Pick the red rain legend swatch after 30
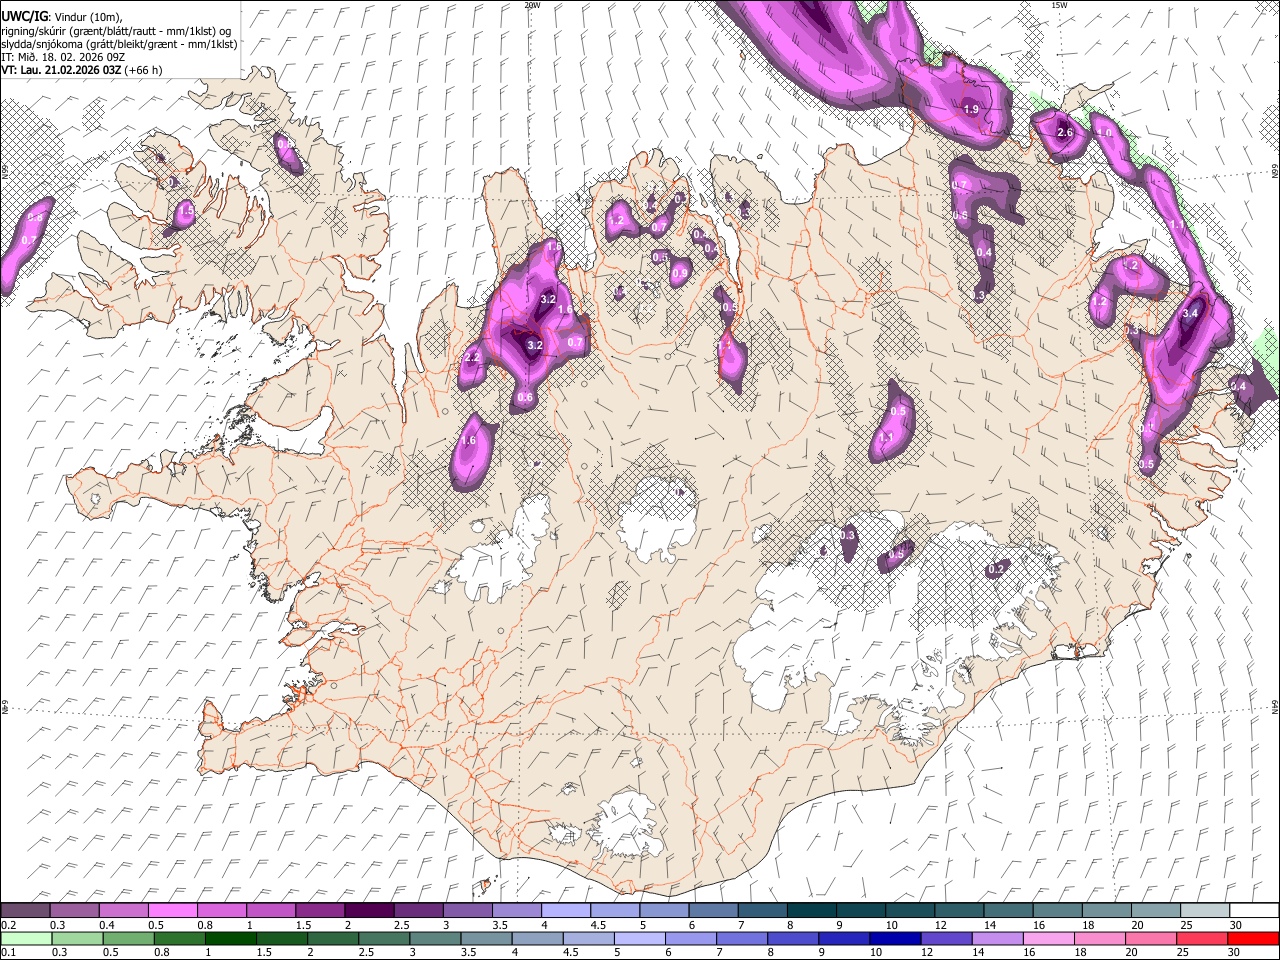Image resolution: width=1280 pixels, height=960 pixels. (x=1255, y=938)
